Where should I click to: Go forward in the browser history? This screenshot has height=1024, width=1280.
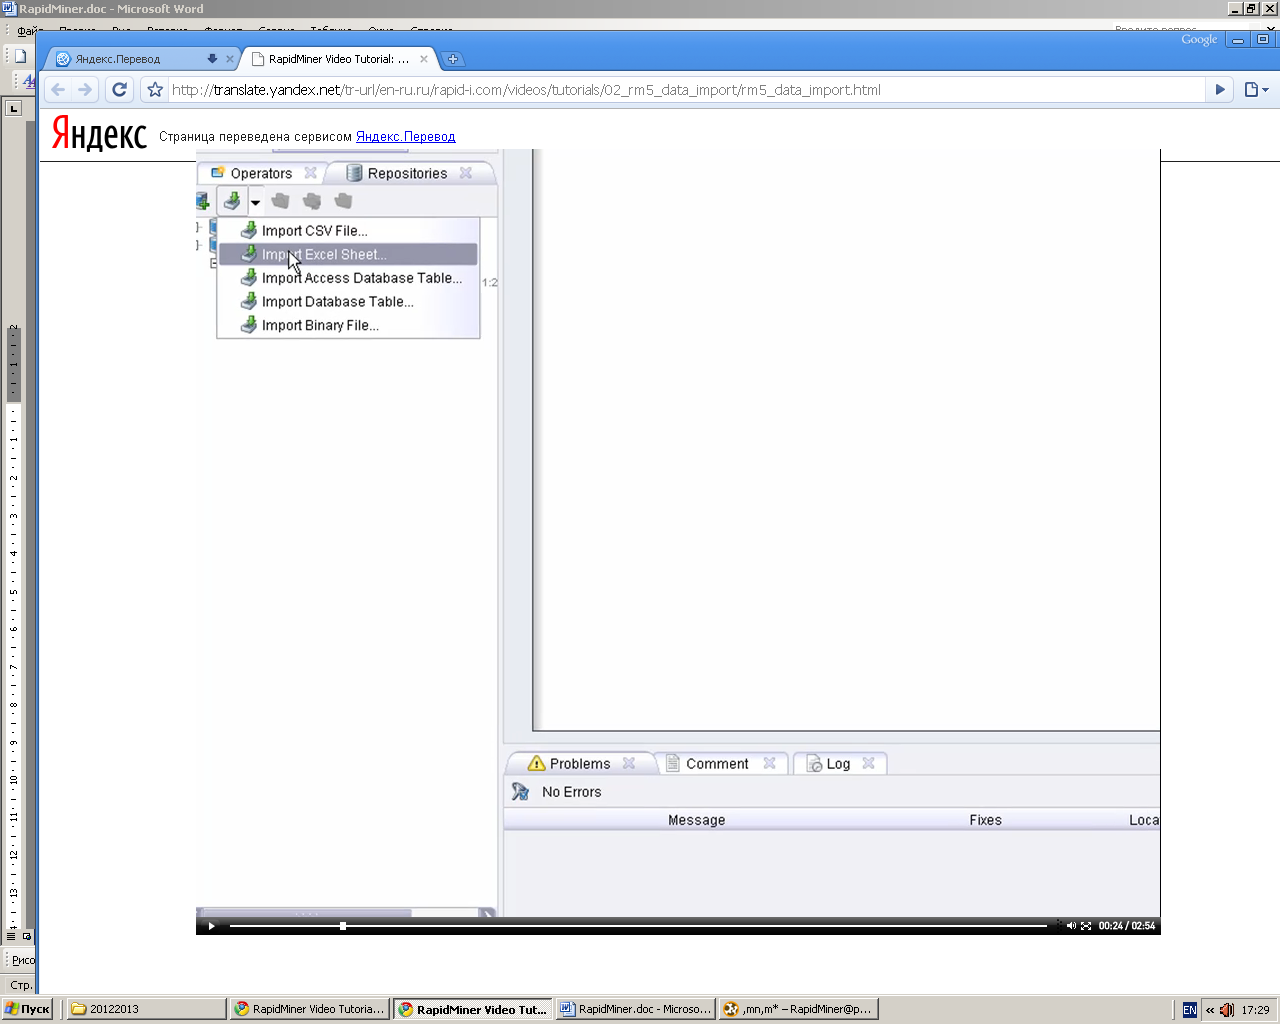(x=85, y=90)
